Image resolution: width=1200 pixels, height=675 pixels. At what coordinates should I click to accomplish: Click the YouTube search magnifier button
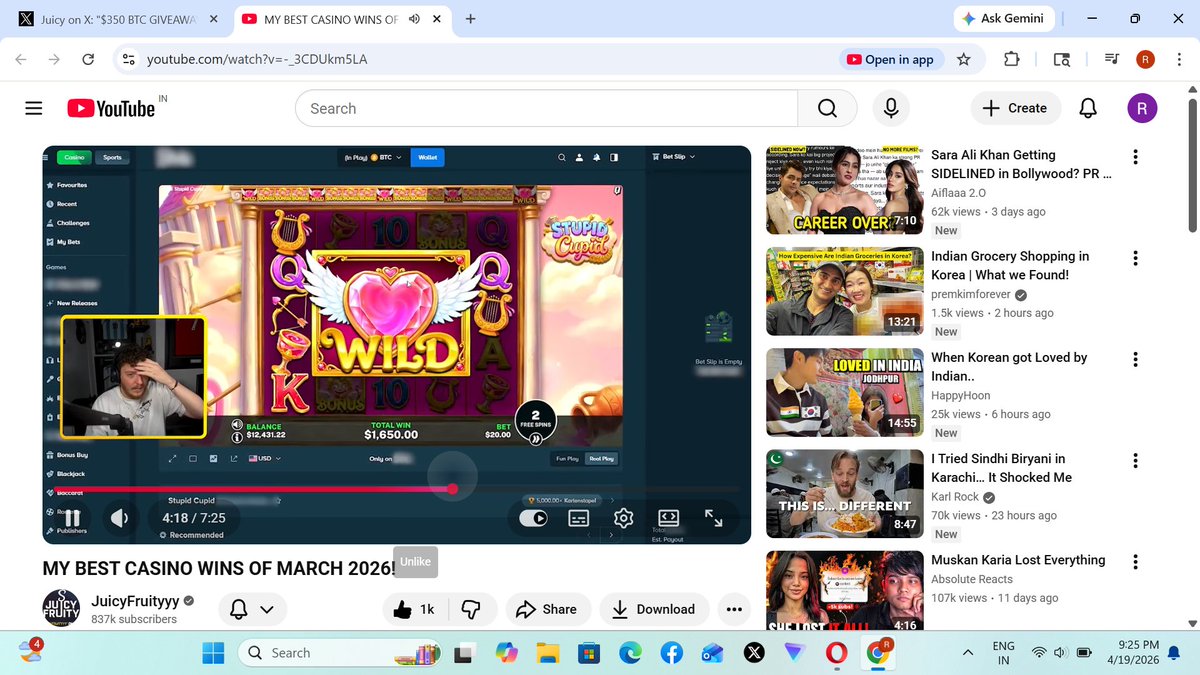(827, 108)
